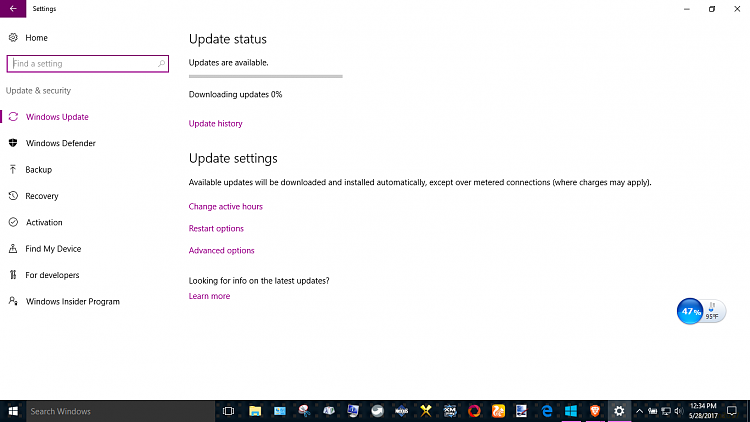750x422 pixels.
Task: Click the Backup upload arrow icon
Action: point(13,169)
